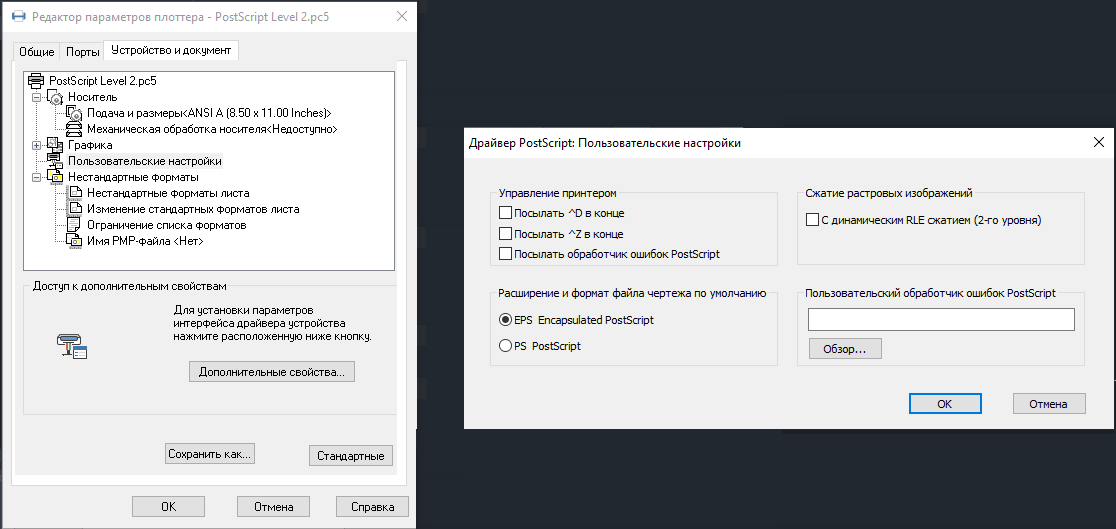The image size is (1116, 529).
Task: Click the Нестандартные форматы folder icon
Action: (55, 177)
